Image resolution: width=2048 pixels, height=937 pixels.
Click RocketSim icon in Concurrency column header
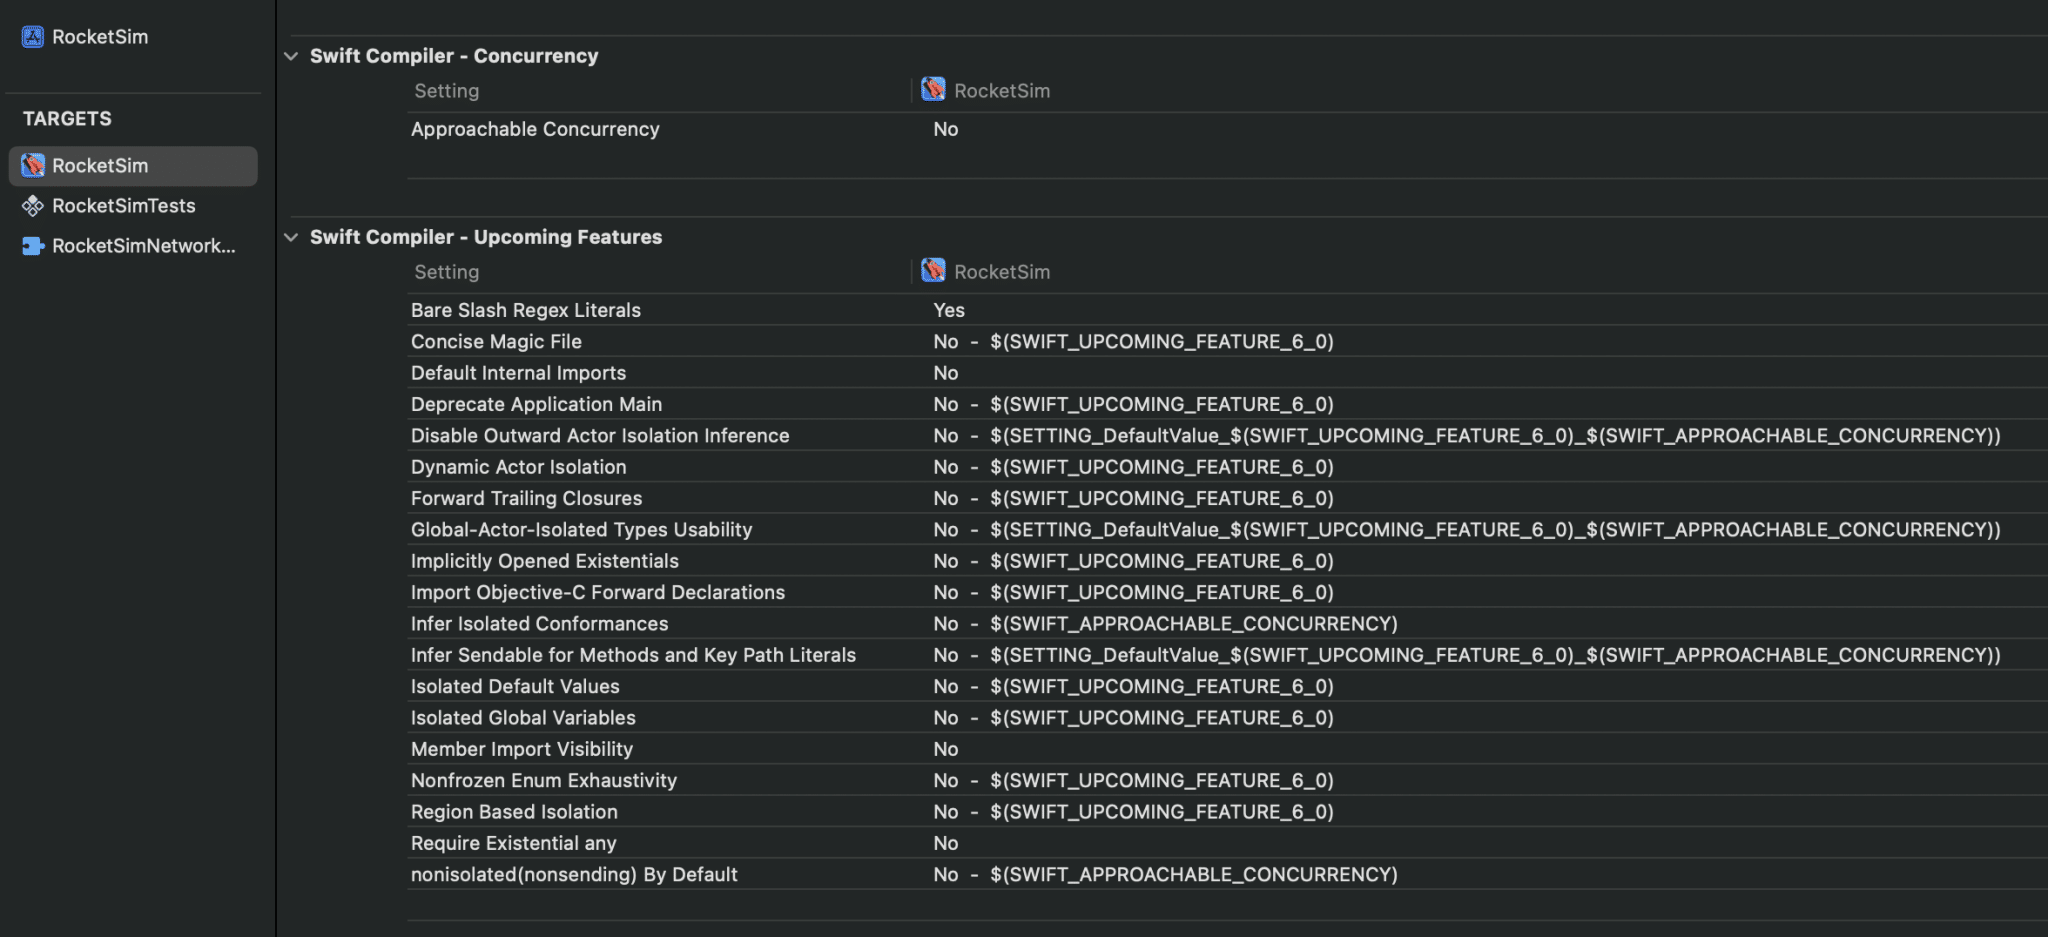pos(933,90)
